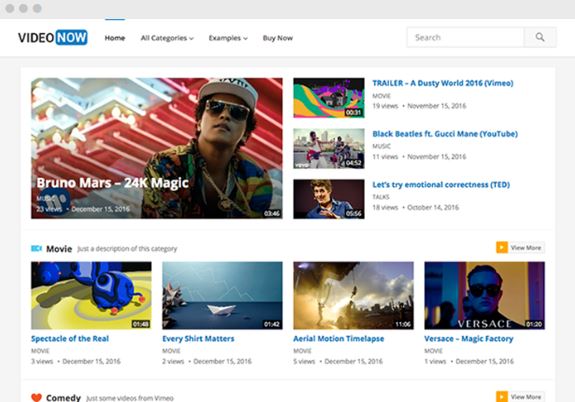This screenshot has width=575, height=402.
Task: Open the emotional correctness TED thumbnail
Action: [x=329, y=199]
